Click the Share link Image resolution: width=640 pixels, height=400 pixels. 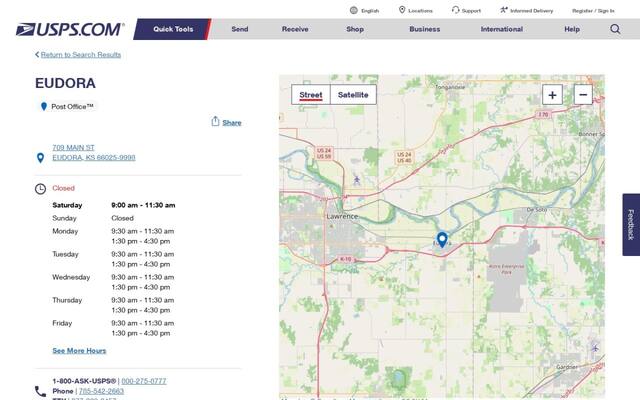[x=232, y=122]
